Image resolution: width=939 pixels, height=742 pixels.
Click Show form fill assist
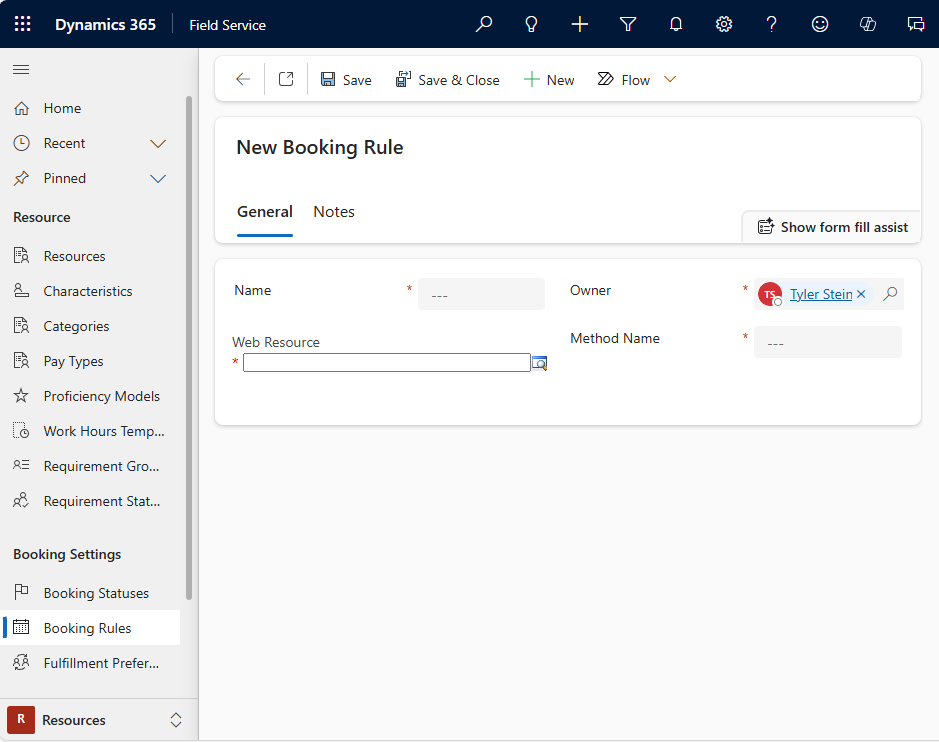click(x=831, y=227)
